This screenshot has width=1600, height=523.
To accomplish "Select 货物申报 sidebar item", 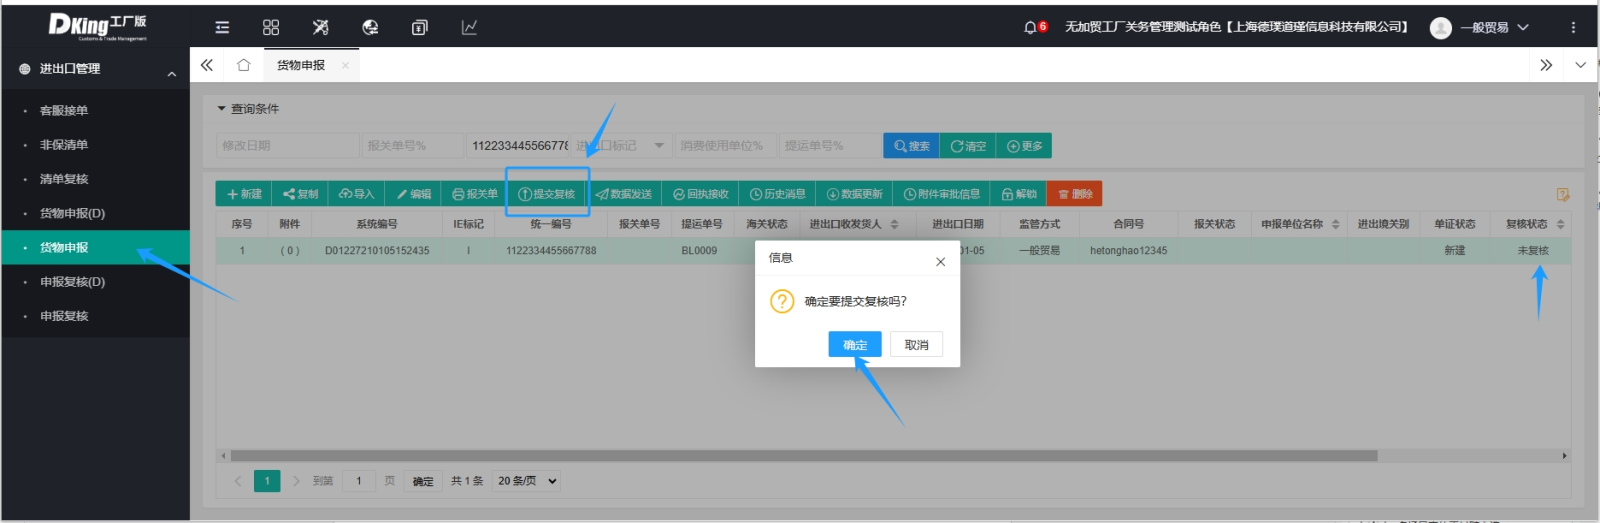I will pyautogui.click(x=95, y=247).
